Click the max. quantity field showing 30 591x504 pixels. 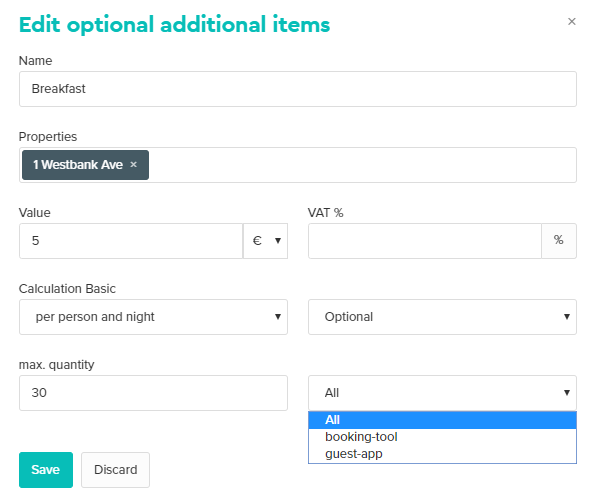(153, 393)
